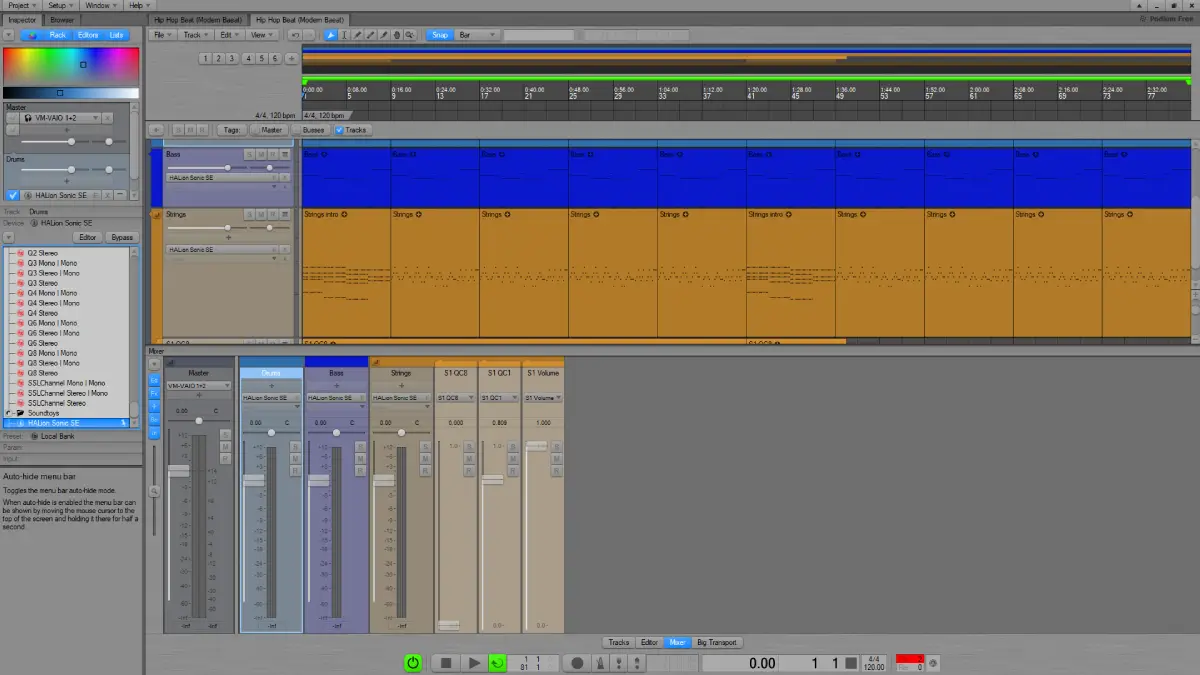This screenshot has height=675, width=1200.
Task: Toggle the Snap button
Action: point(440,35)
